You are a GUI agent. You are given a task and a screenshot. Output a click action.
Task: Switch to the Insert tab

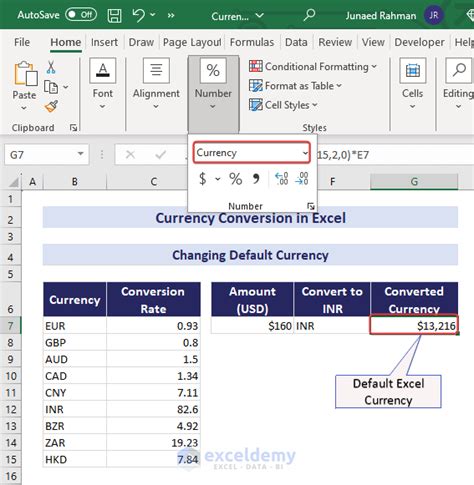(104, 42)
